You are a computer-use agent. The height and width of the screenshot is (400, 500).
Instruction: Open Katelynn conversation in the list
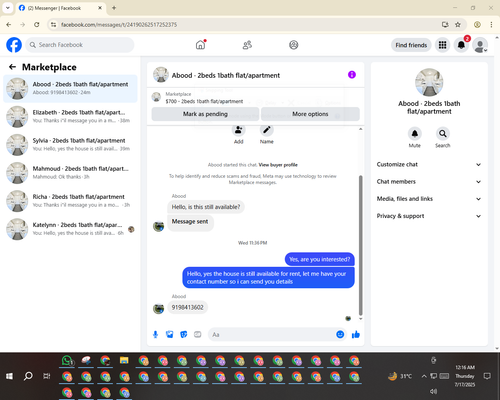click(70, 229)
